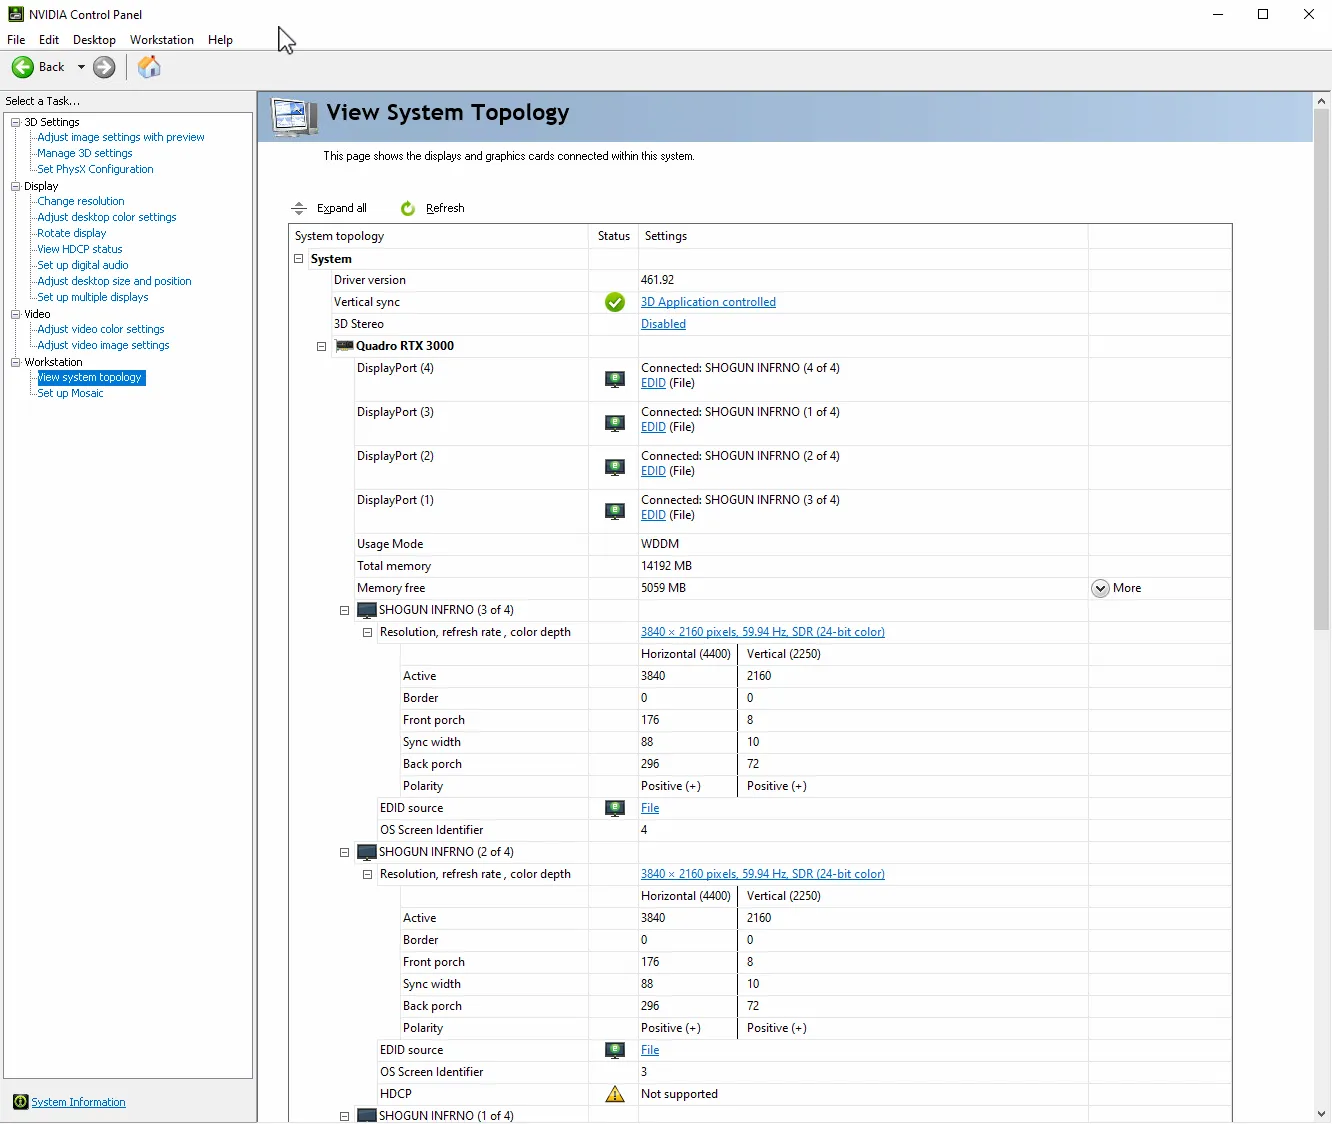This screenshot has width=1332, height=1124.
Task: Collapse the Workstation task group
Action: point(15,362)
